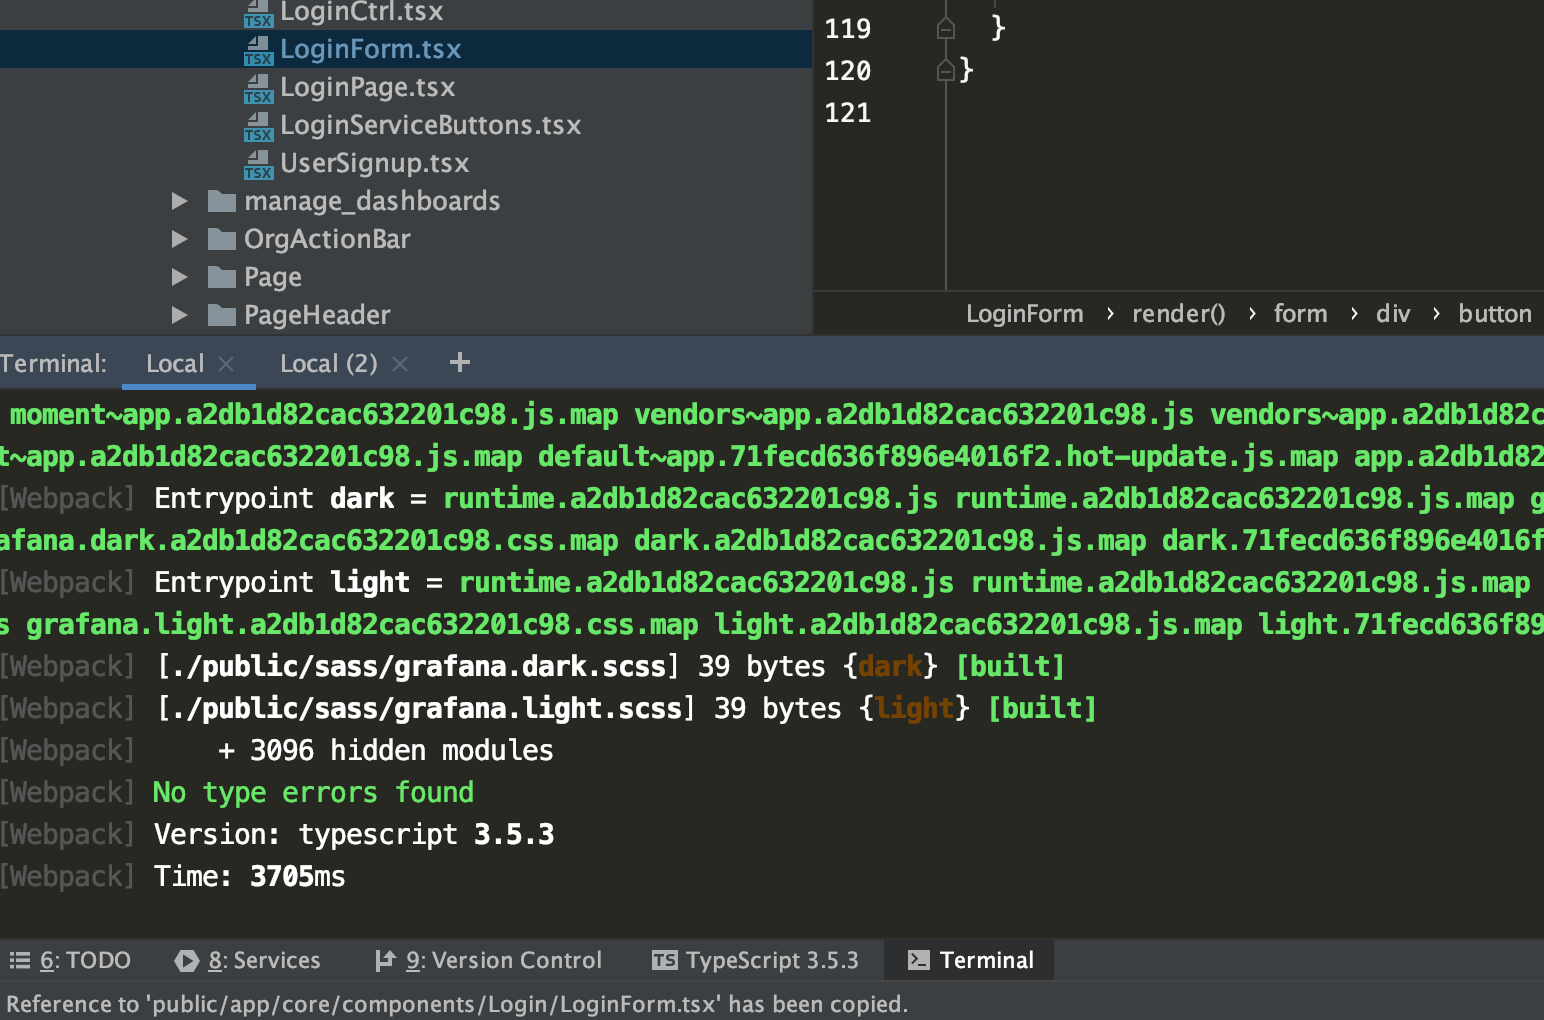Screen dimensions: 1544x1020
Task: Click 'Time: 3705ms' terminal line
Action: point(250,876)
